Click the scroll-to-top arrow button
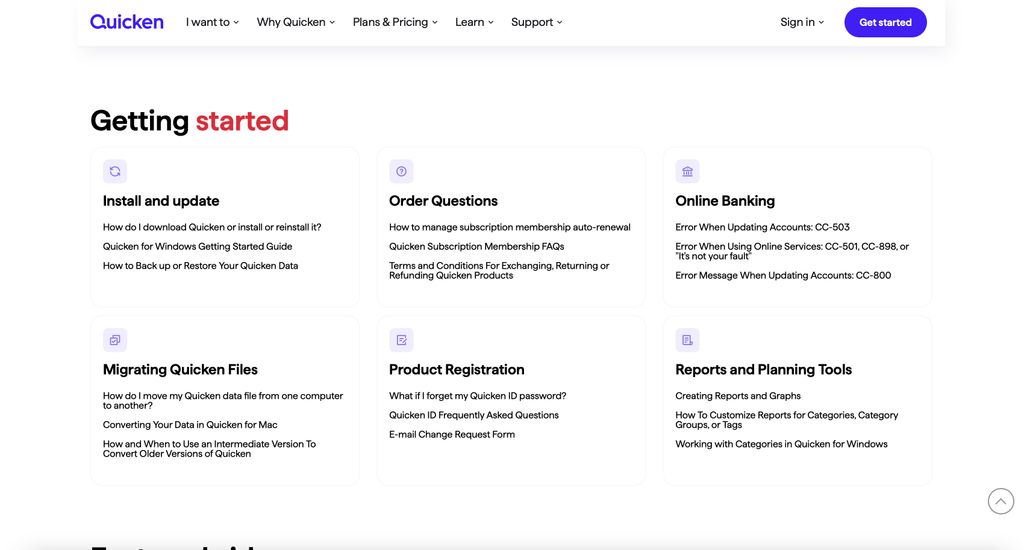Screen dimensions: 1024x550 [1000, 501]
